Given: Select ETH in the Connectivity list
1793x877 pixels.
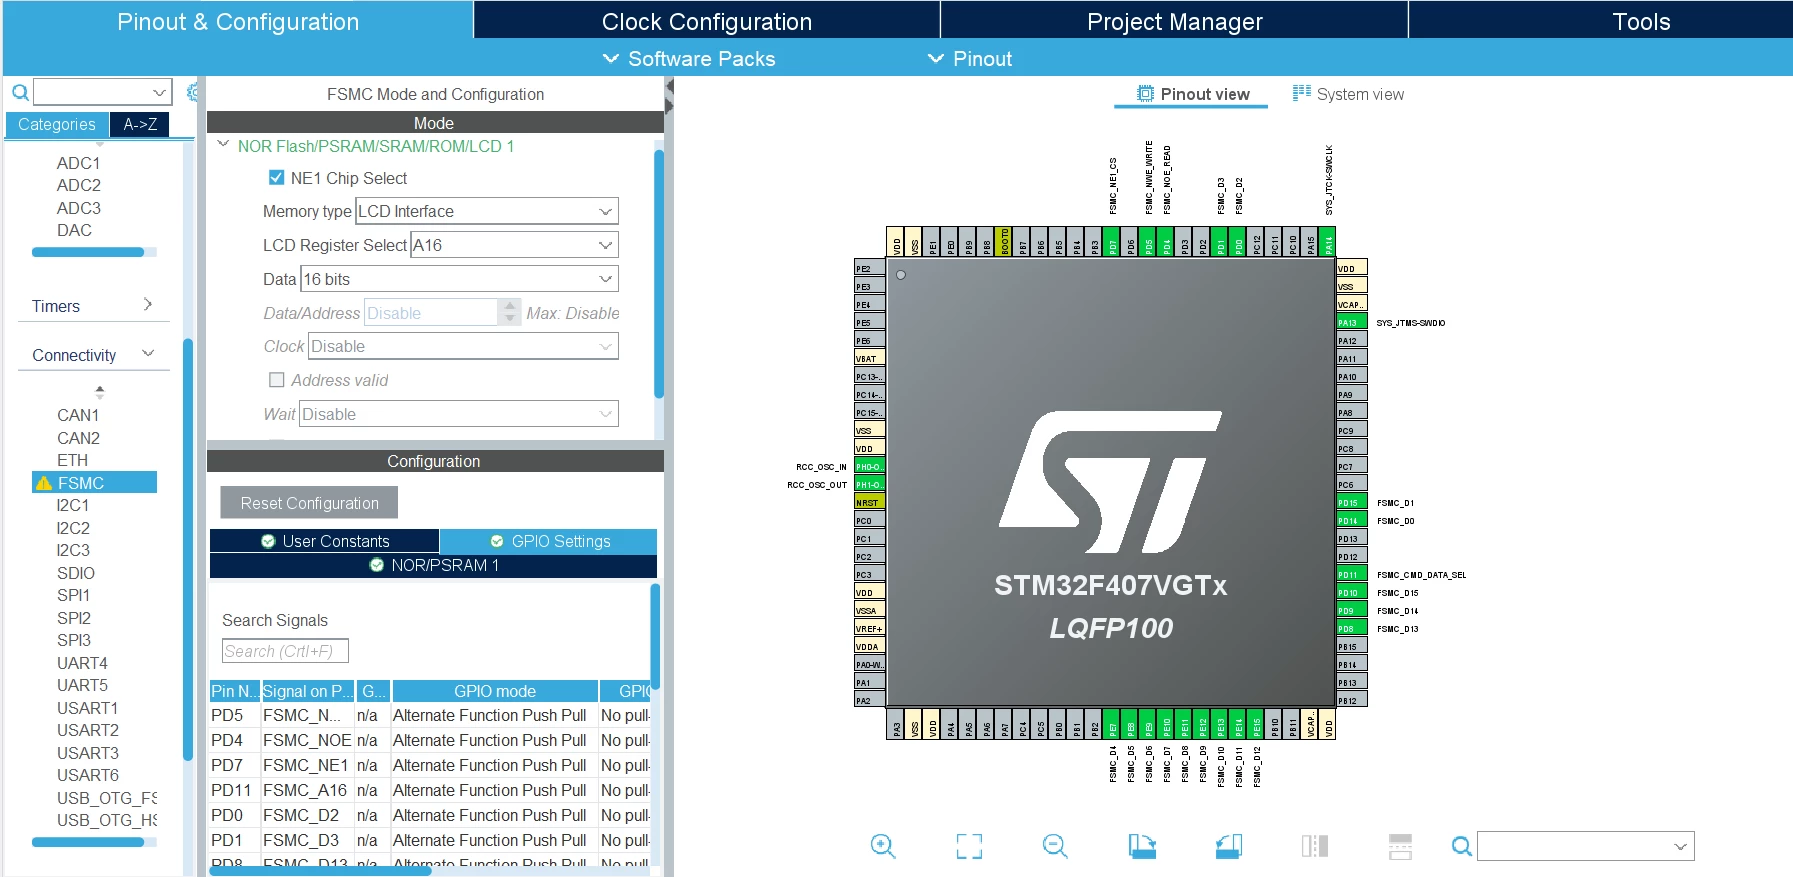Looking at the screenshot, I should click(x=72, y=460).
